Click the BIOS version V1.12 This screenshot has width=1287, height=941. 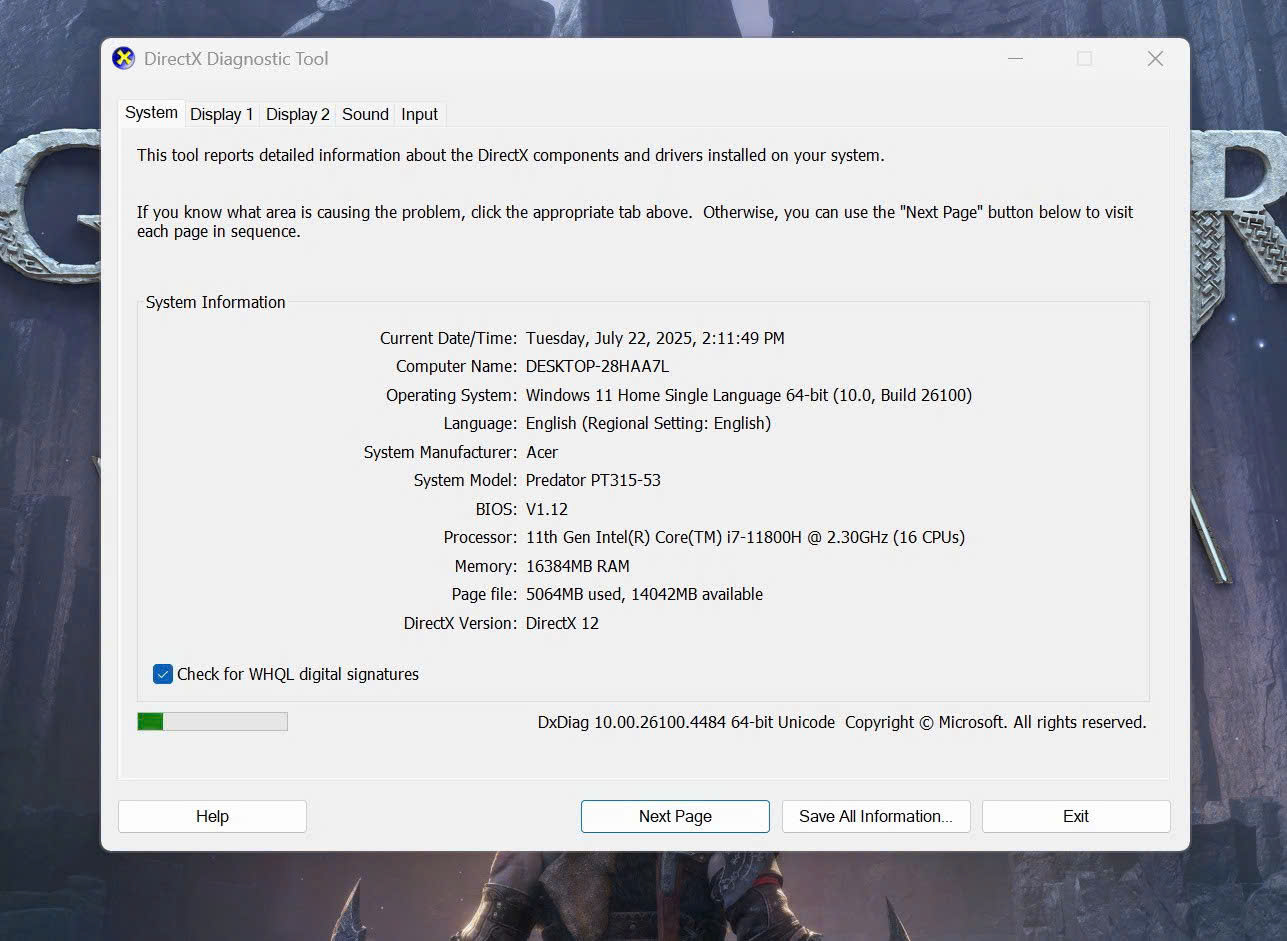tap(547, 509)
